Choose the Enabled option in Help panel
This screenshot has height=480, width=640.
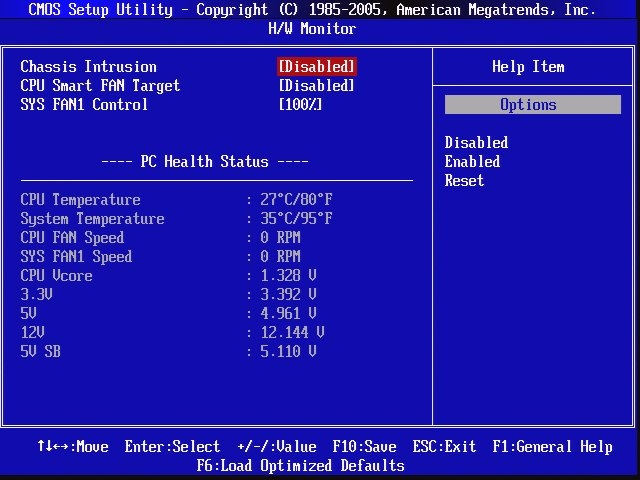(472, 162)
